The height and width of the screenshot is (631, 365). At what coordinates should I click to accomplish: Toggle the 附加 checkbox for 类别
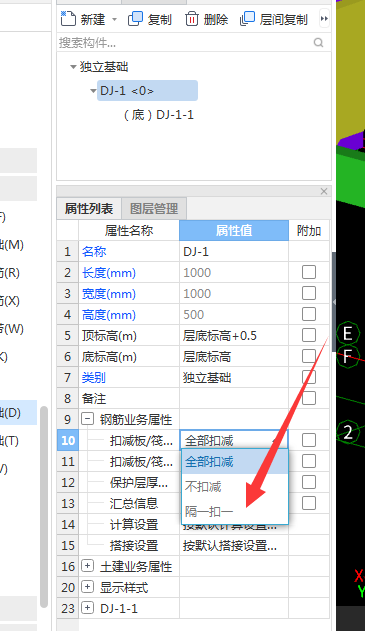[x=309, y=377]
